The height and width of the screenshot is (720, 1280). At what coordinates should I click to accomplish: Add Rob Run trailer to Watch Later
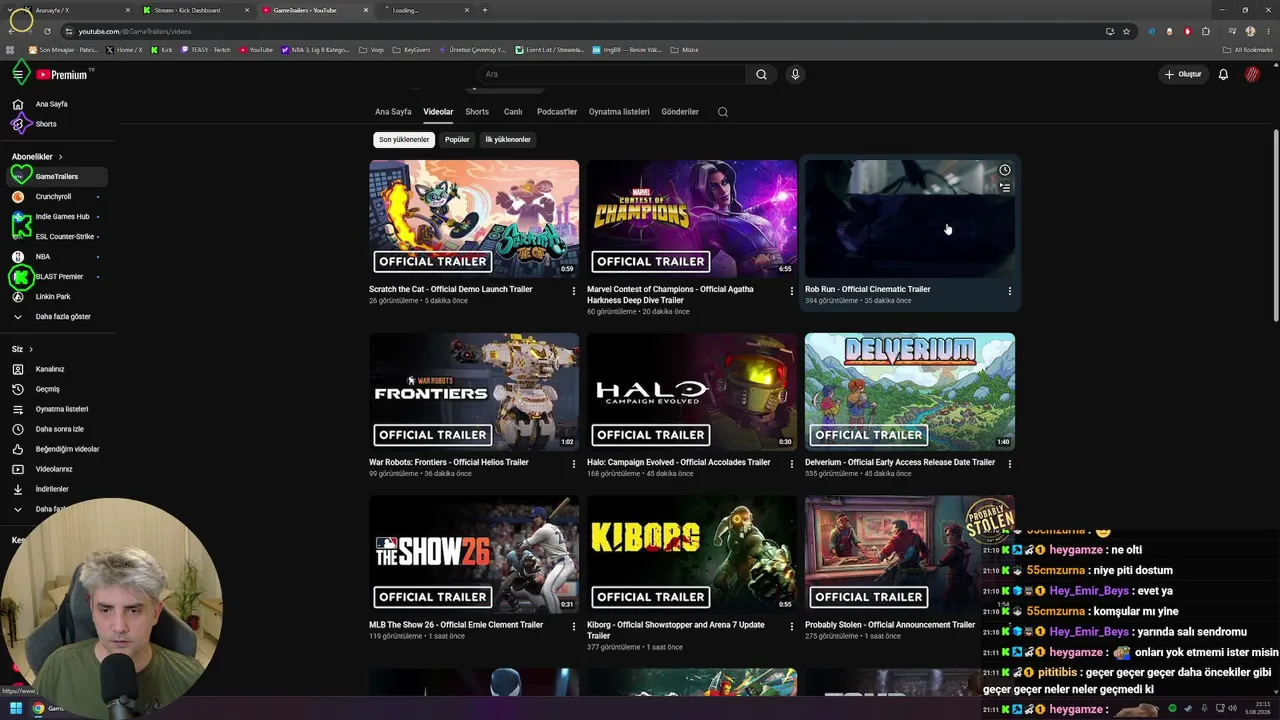tap(1005, 170)
